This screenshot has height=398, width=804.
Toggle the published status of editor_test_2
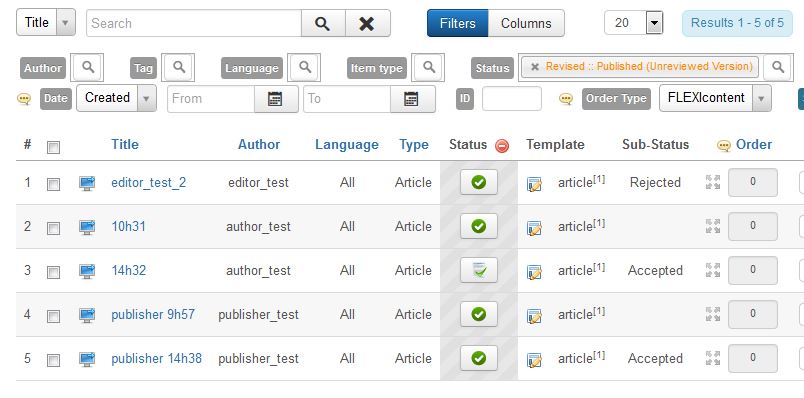[478, 182]
